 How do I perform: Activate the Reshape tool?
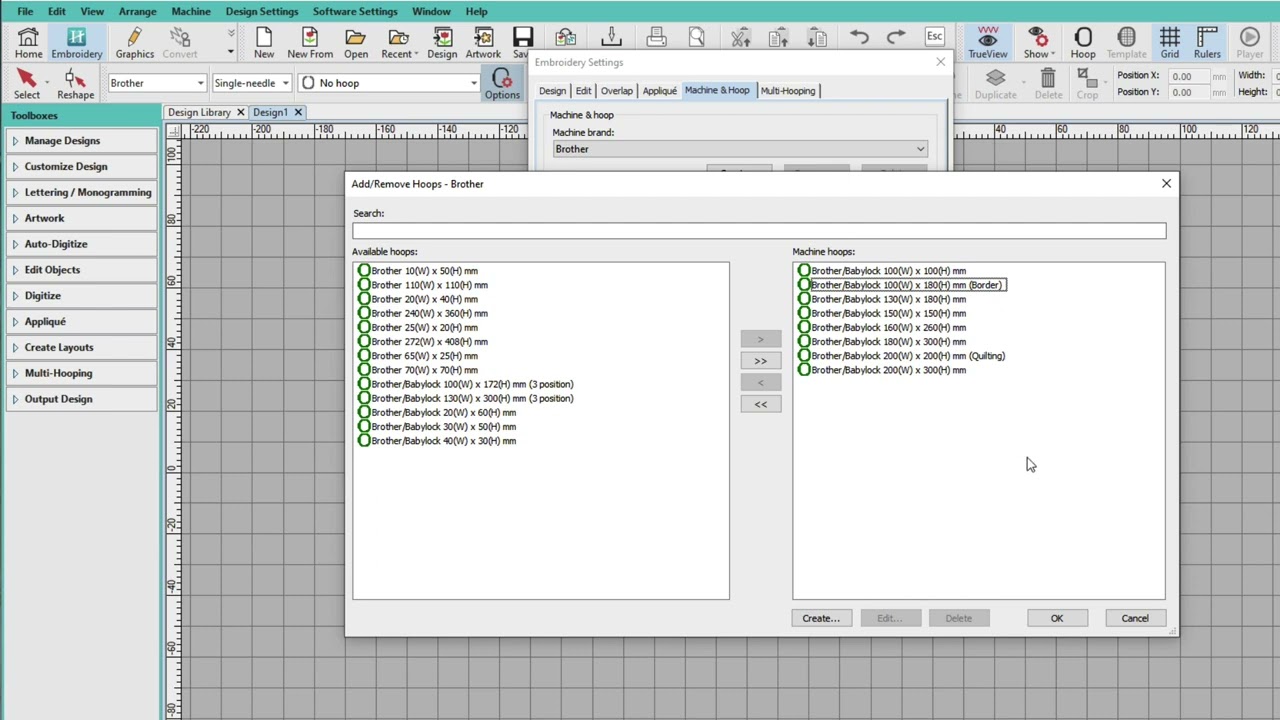coord(75,84)
